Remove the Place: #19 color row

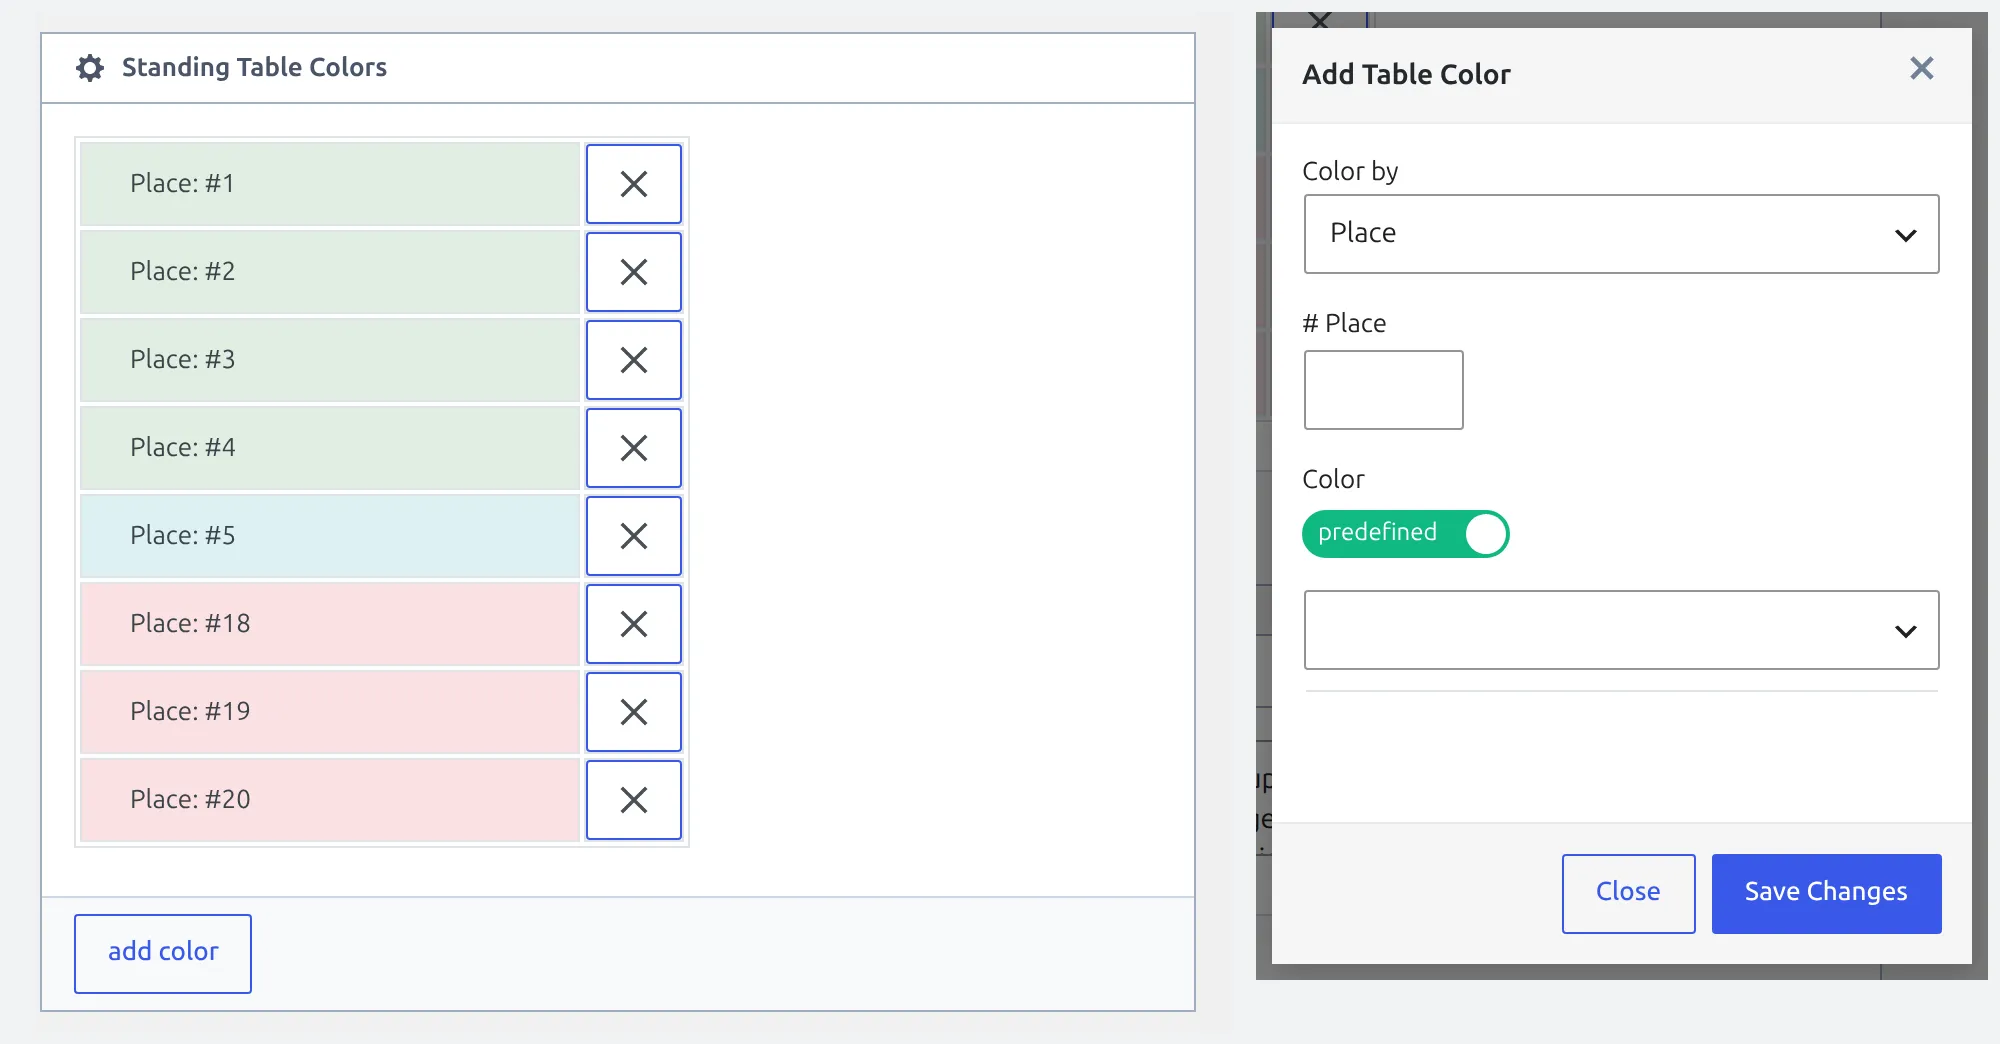(634, 712)
